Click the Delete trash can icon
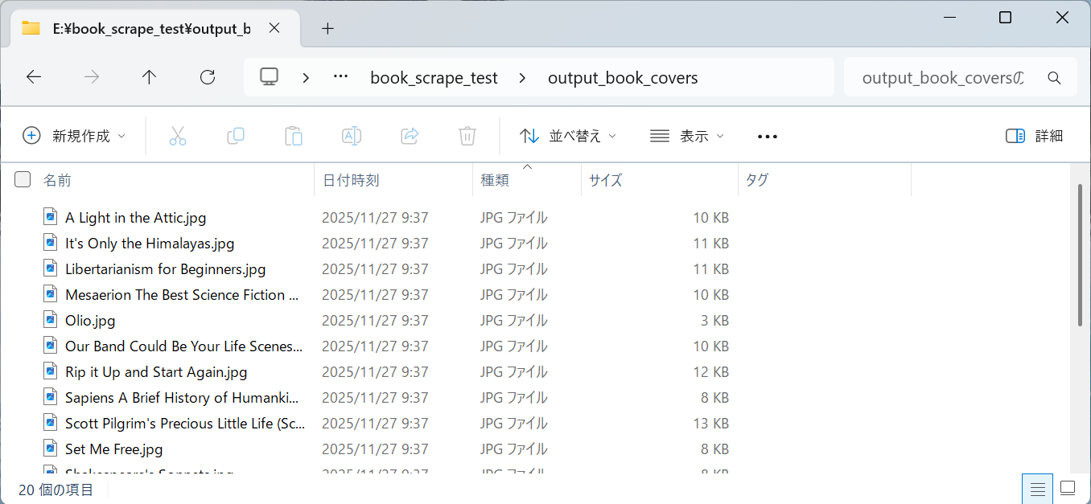 click(468, 136)
